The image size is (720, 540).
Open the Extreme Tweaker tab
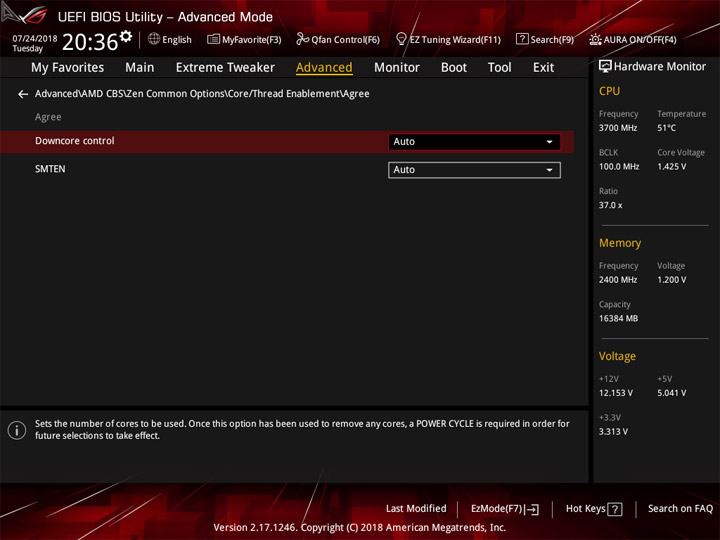225,68
